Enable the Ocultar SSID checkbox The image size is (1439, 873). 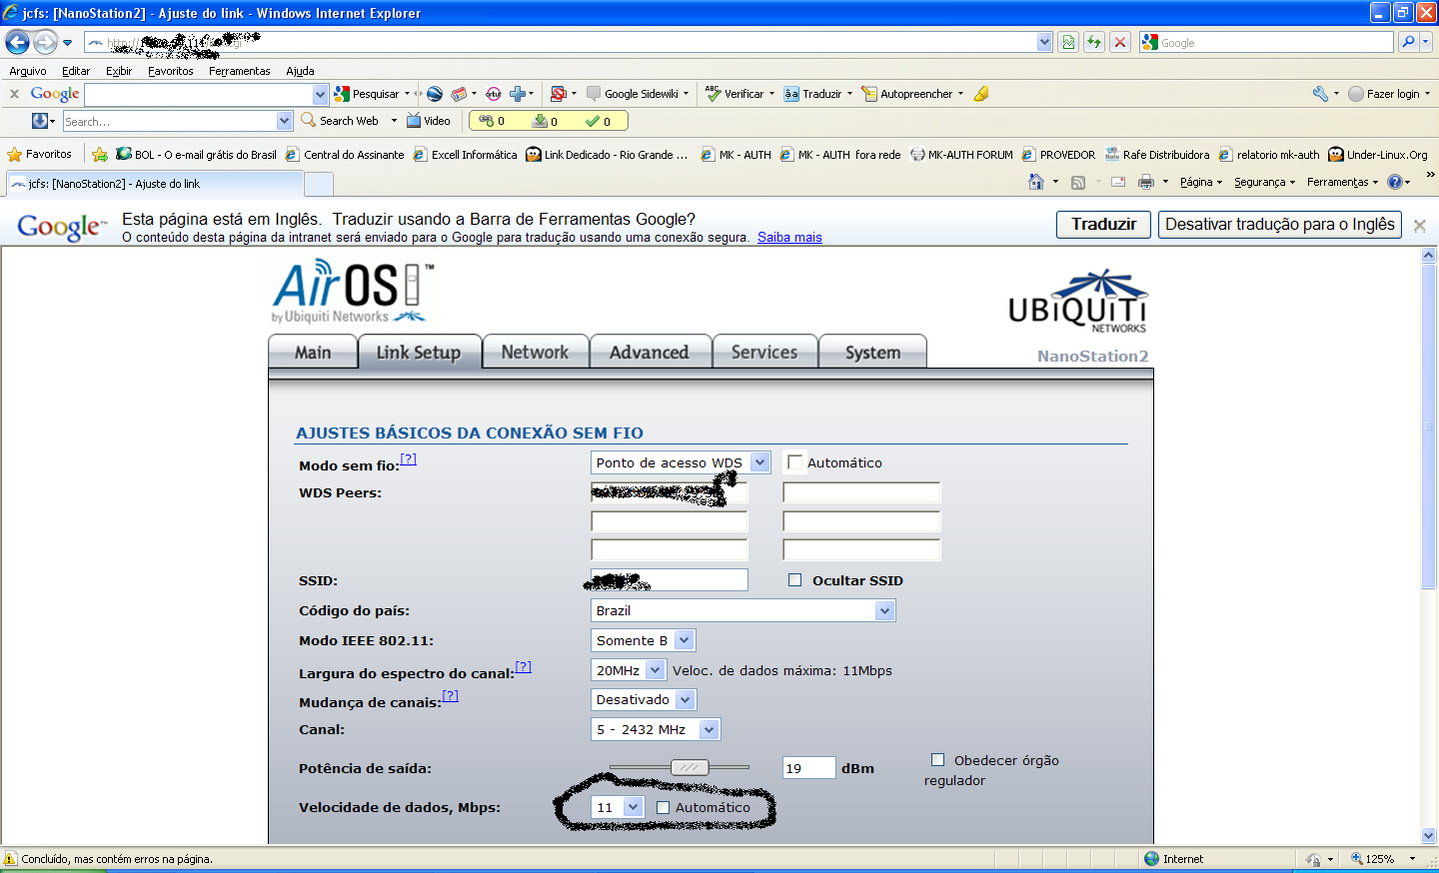coord(795,580)
